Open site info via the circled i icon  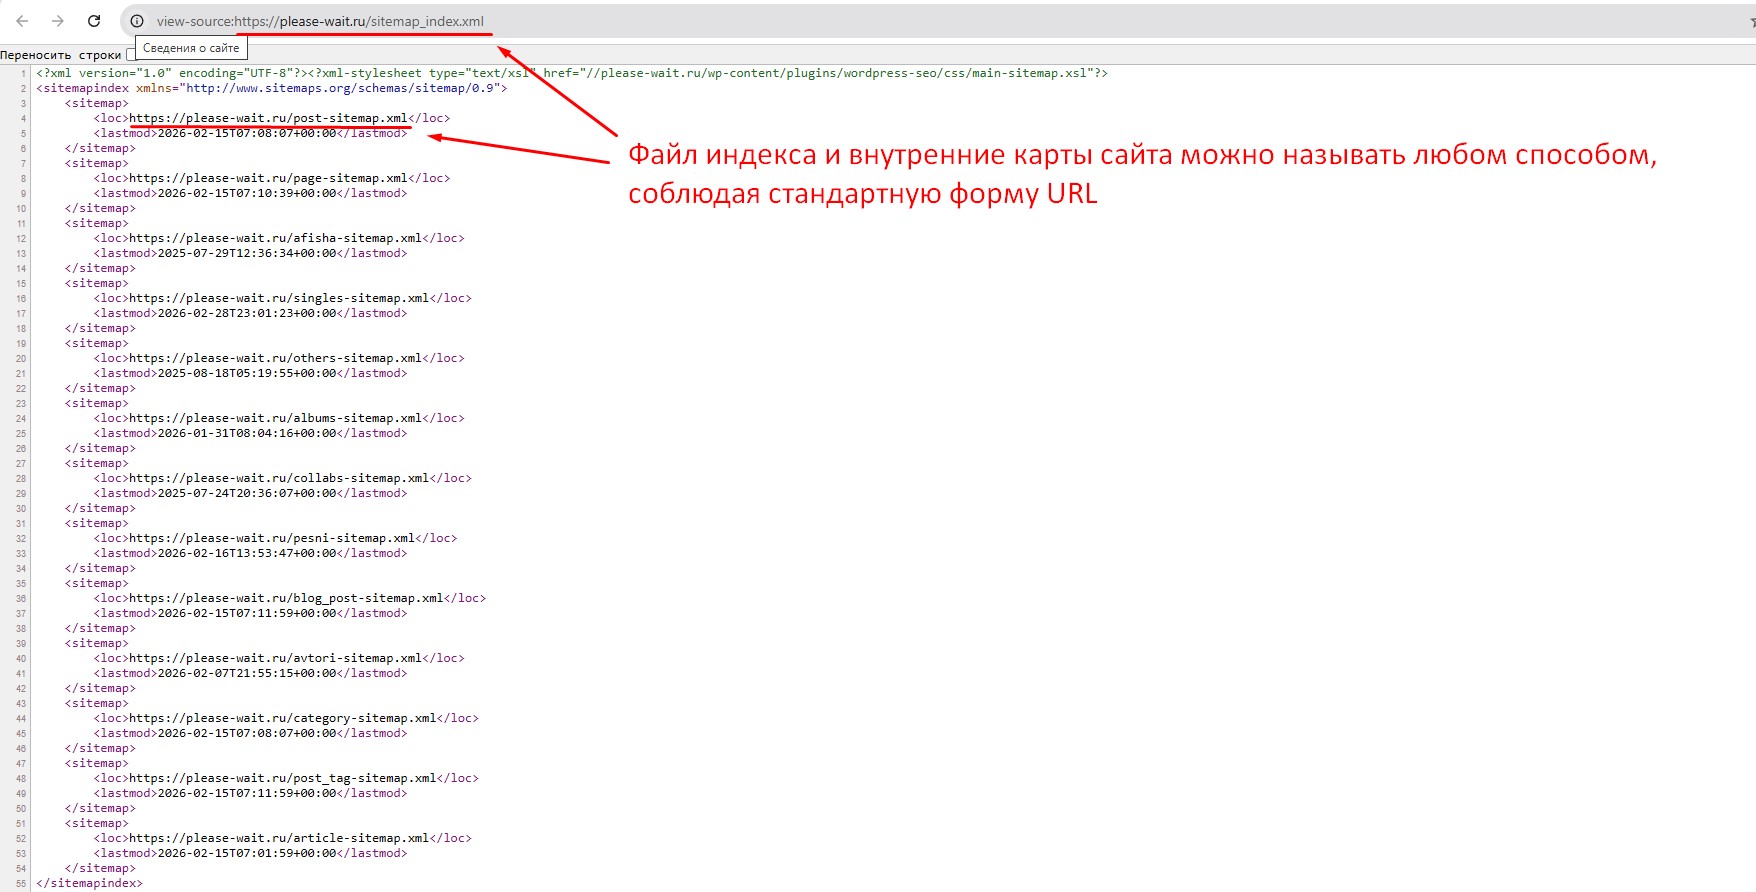click(137, 21)
